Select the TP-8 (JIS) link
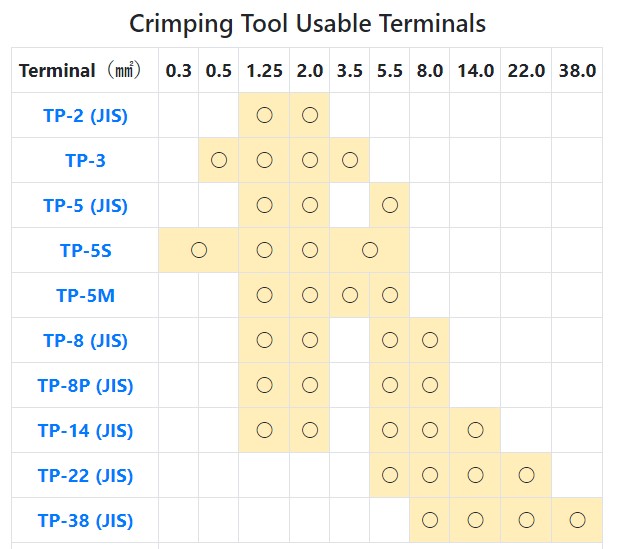The image size is (637, 549). click(85, 340)
